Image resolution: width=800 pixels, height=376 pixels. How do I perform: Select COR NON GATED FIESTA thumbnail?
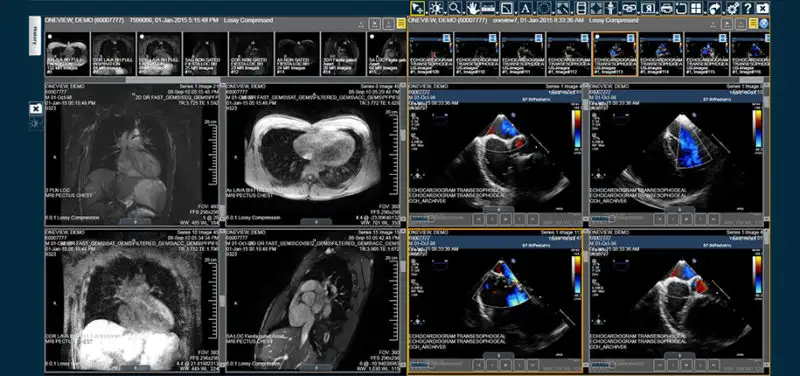pos(251,54)
